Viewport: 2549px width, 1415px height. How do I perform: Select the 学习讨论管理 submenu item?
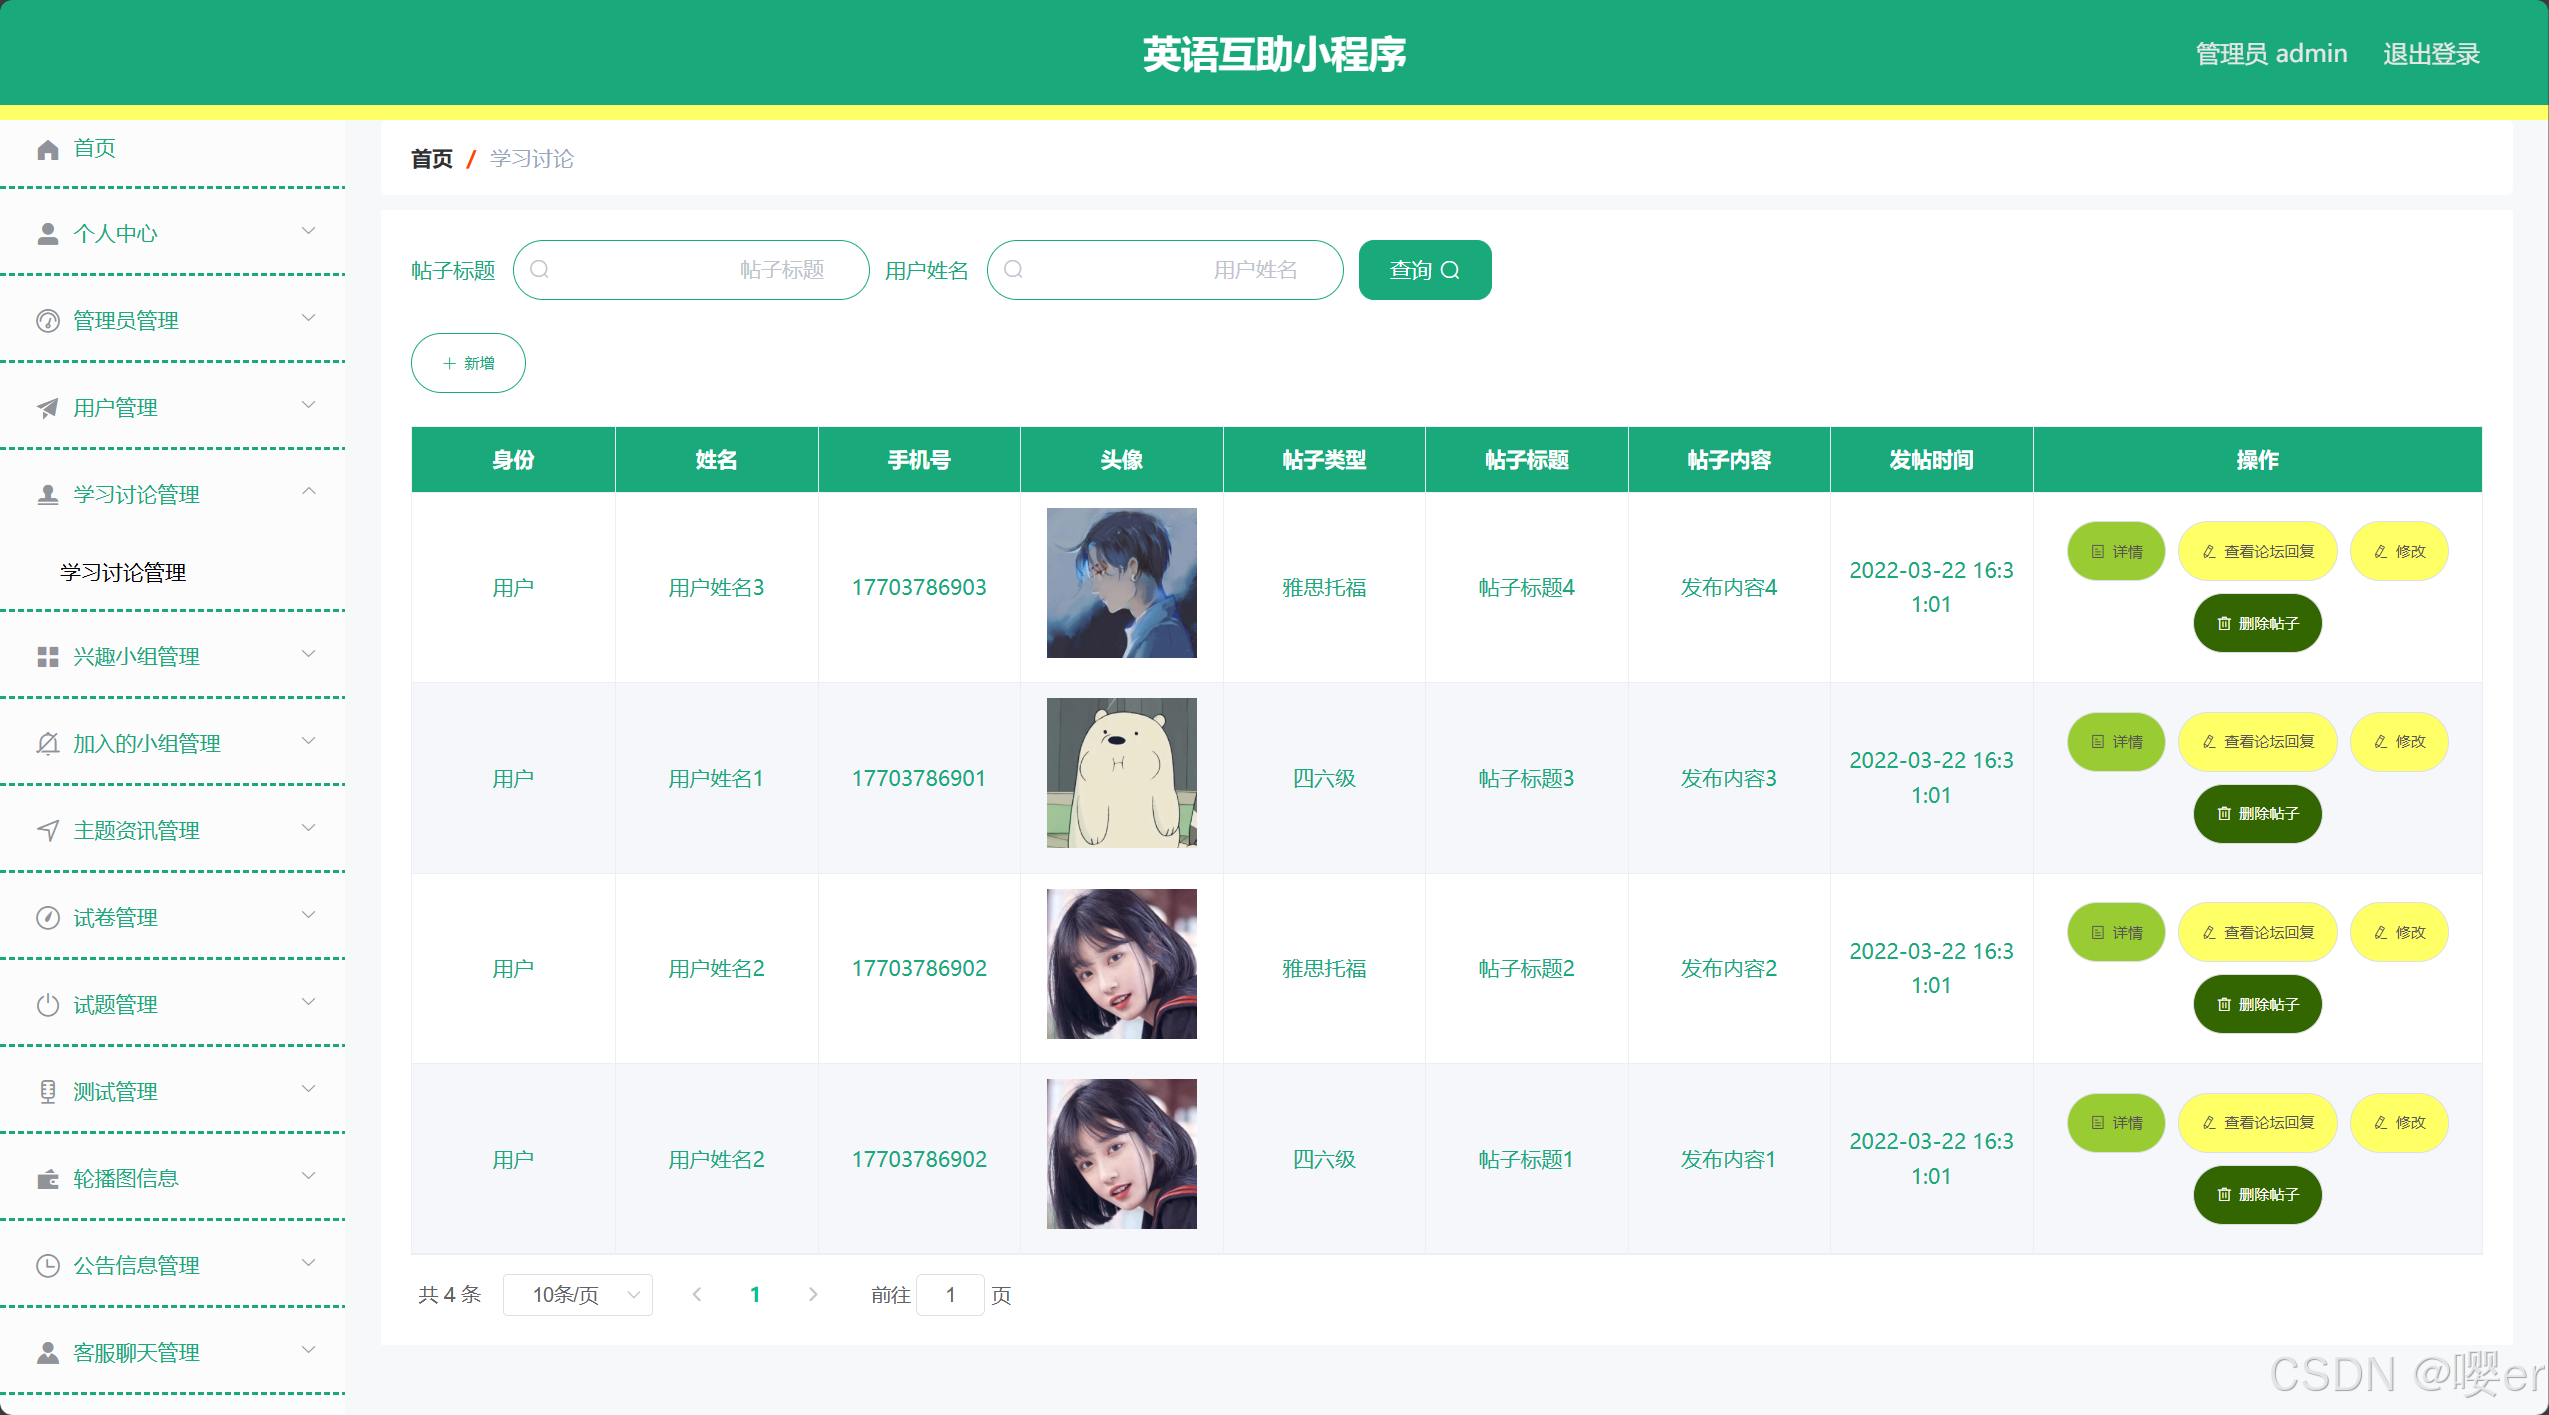tap(123, 573)
